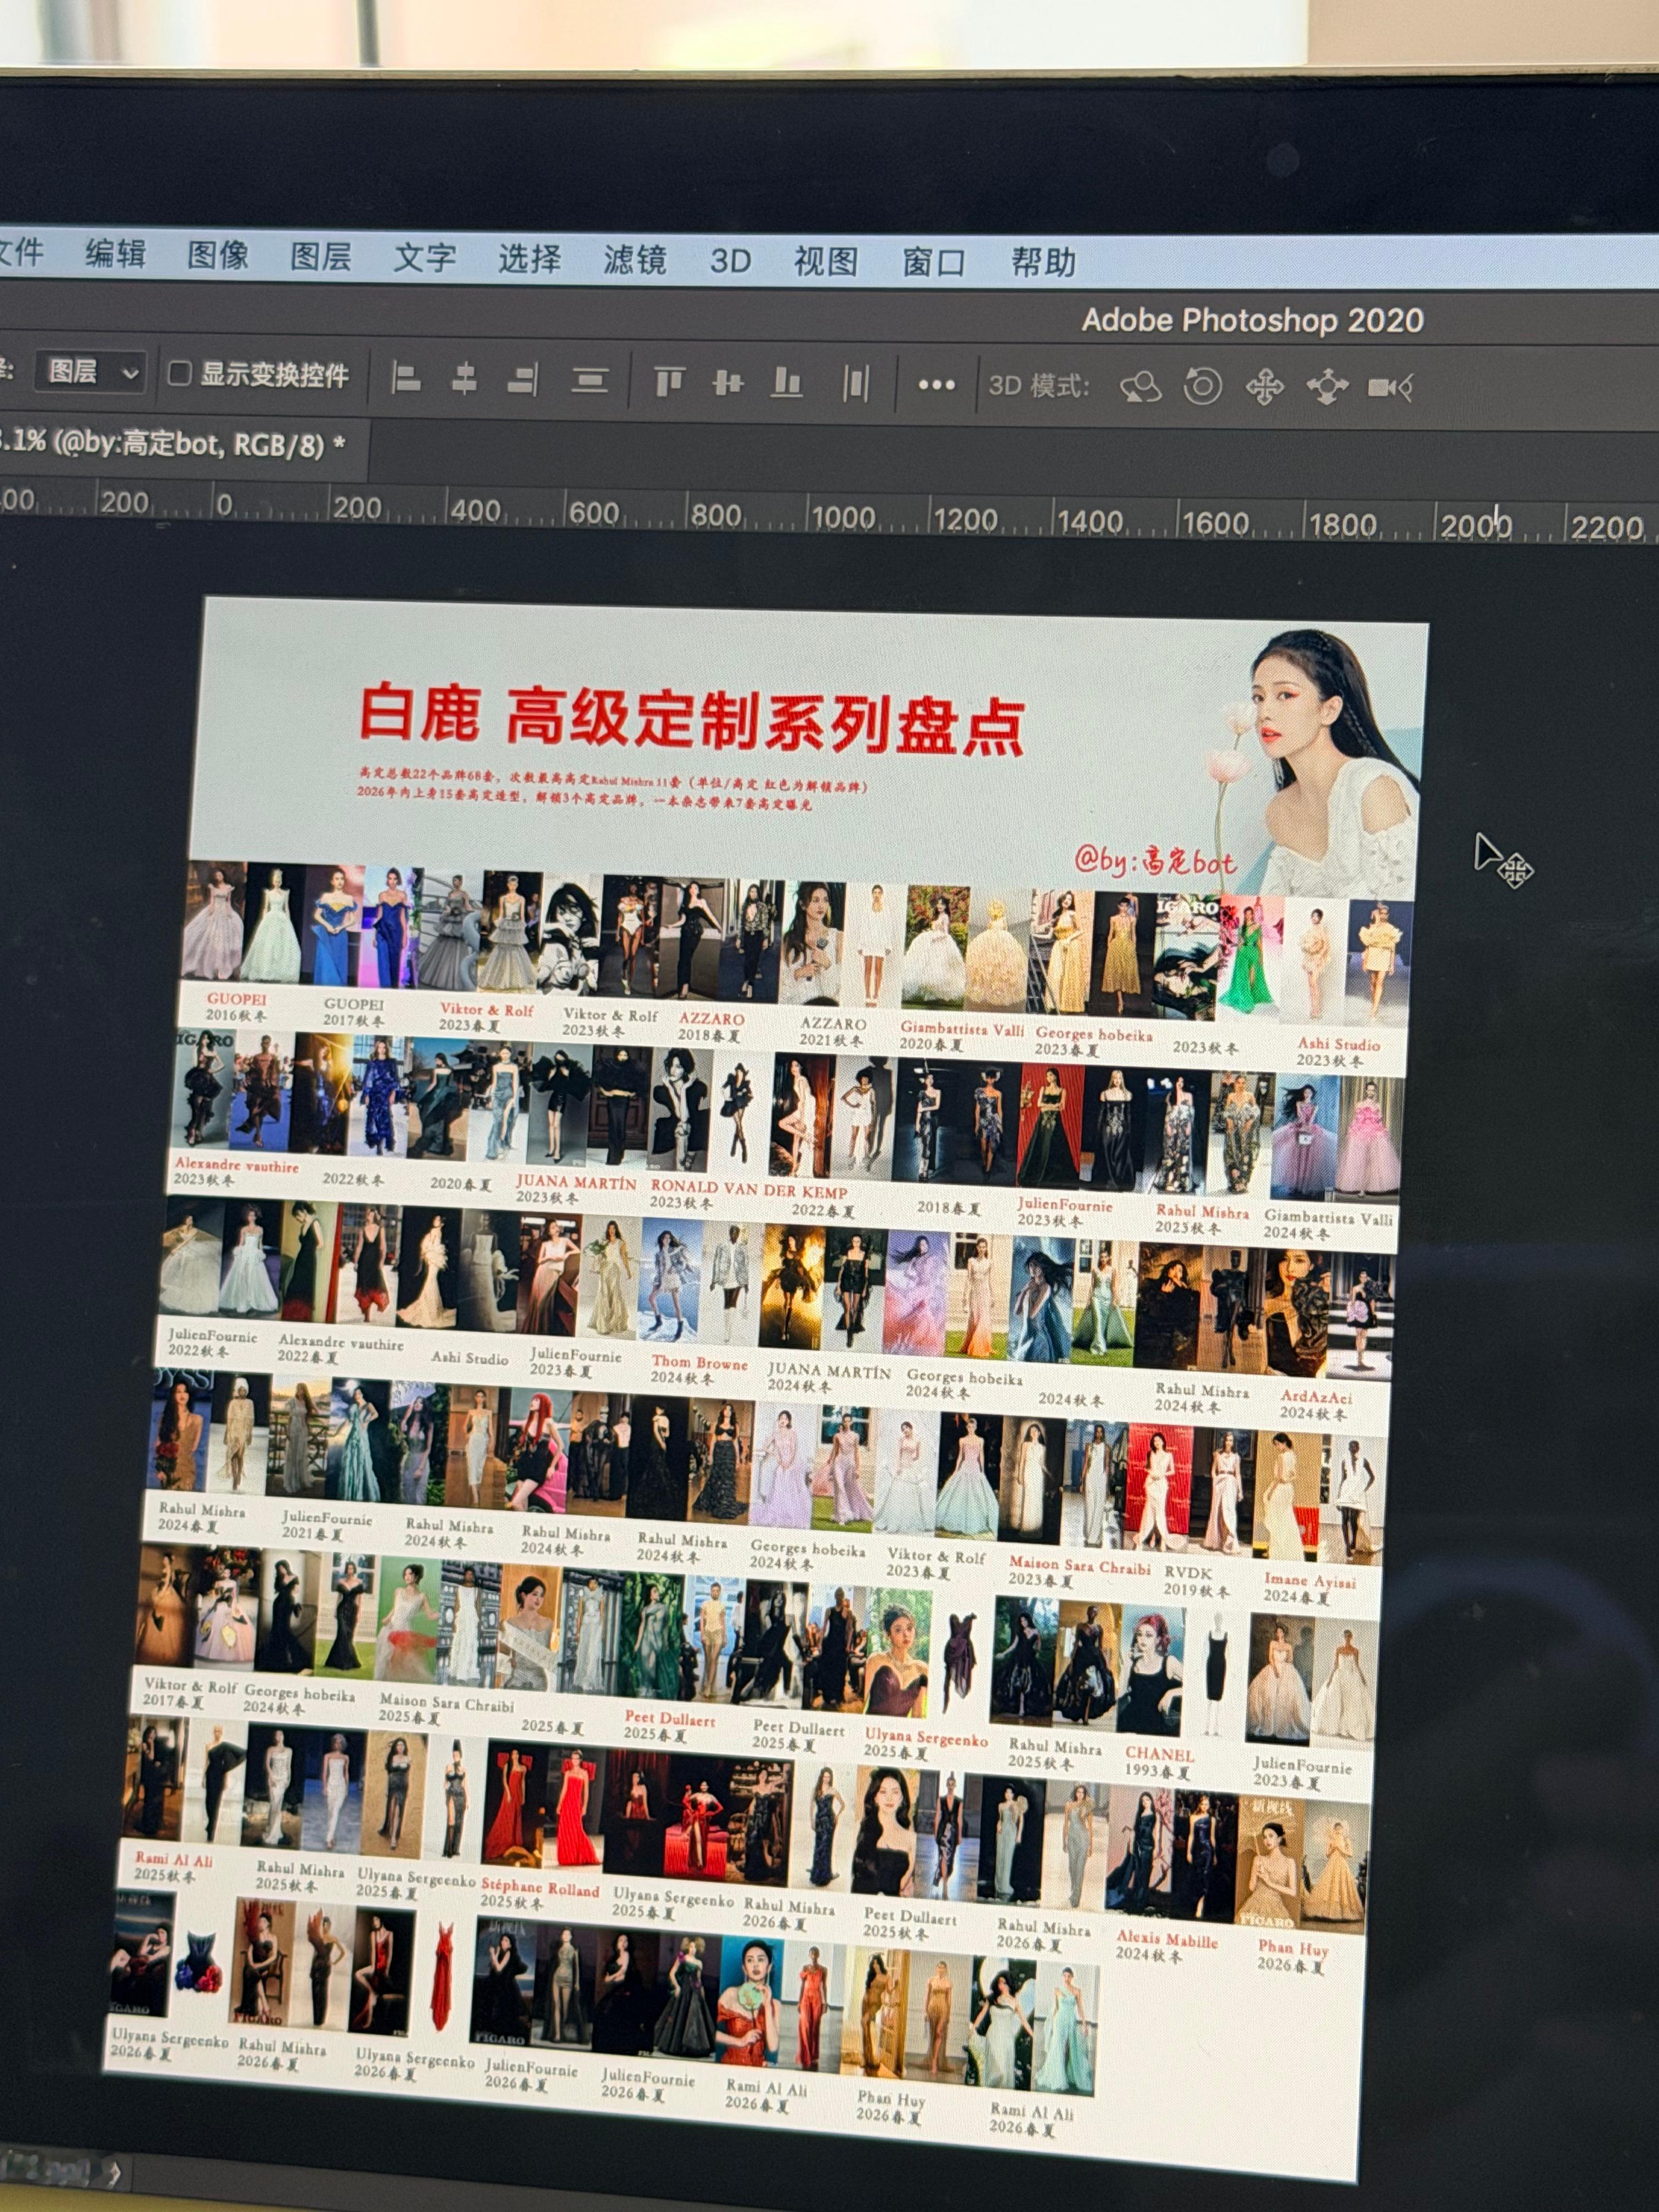This screenshot has height=2212, width=1659.
Task: Click the RONALD VAN DER KEMP label
Action: [749, 1189]
